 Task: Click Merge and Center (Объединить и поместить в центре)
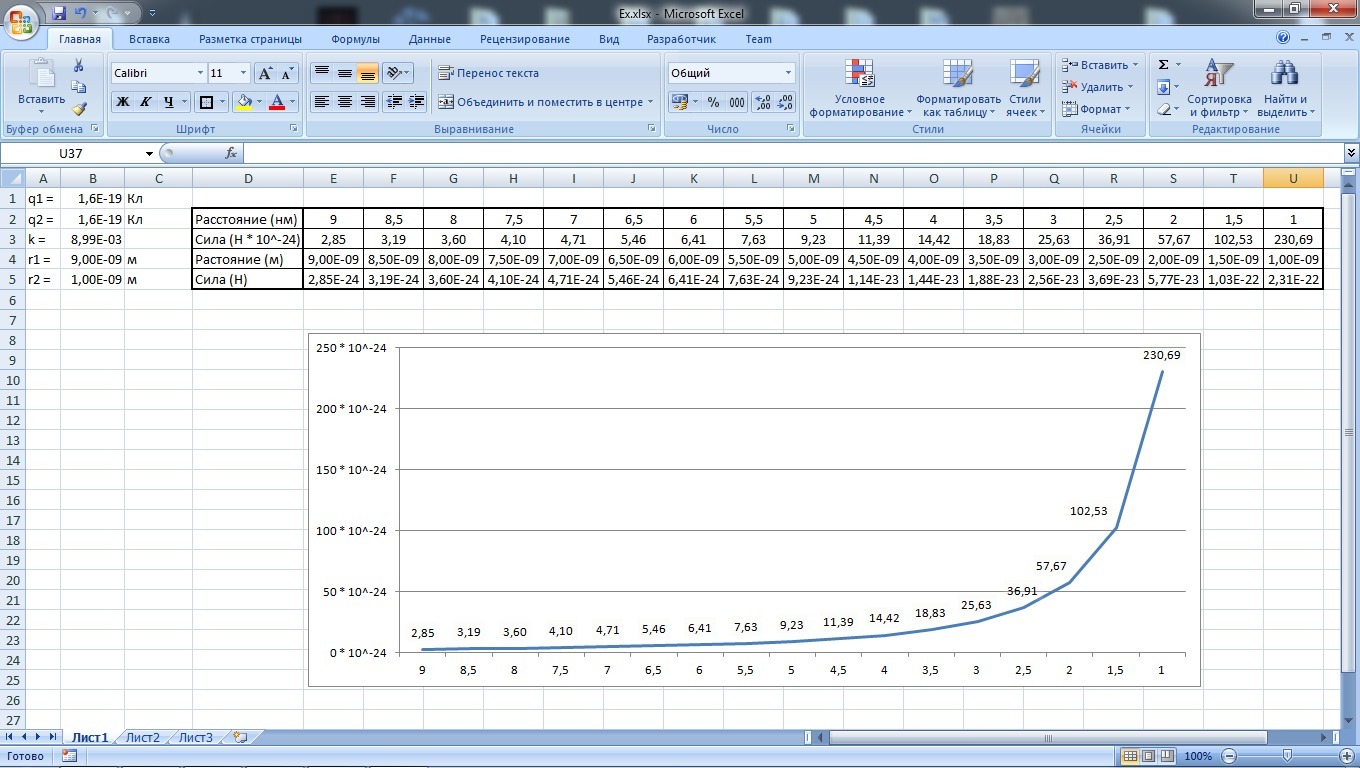click(545, 102)
